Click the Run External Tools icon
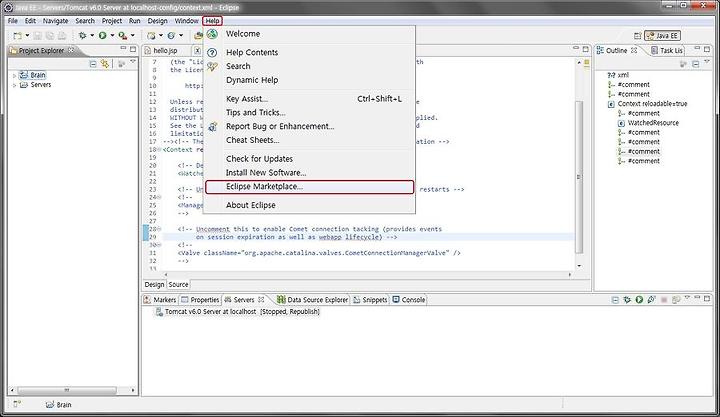 click(x=123, y=35)
